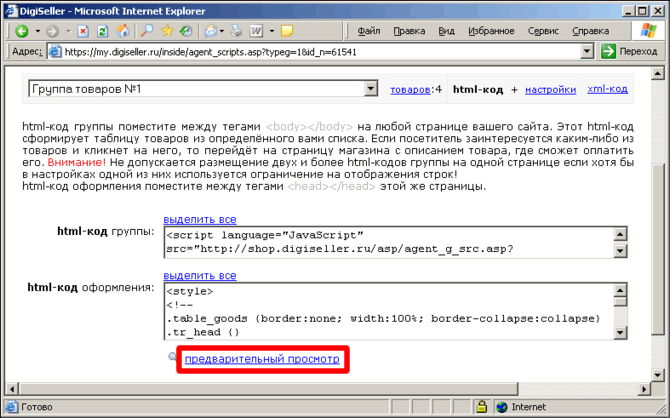This screenshot has height=418, width=670.
Task: Open the Back button history dropdown
Action: click(38, 31)
